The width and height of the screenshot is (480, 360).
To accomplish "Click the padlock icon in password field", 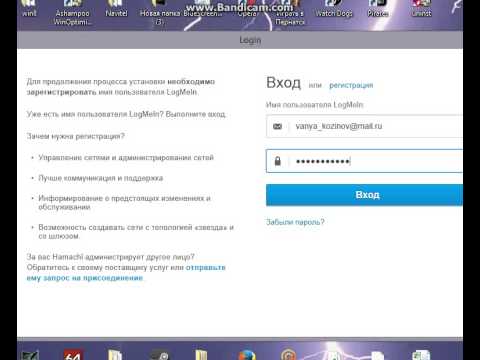I will point(277,161).
